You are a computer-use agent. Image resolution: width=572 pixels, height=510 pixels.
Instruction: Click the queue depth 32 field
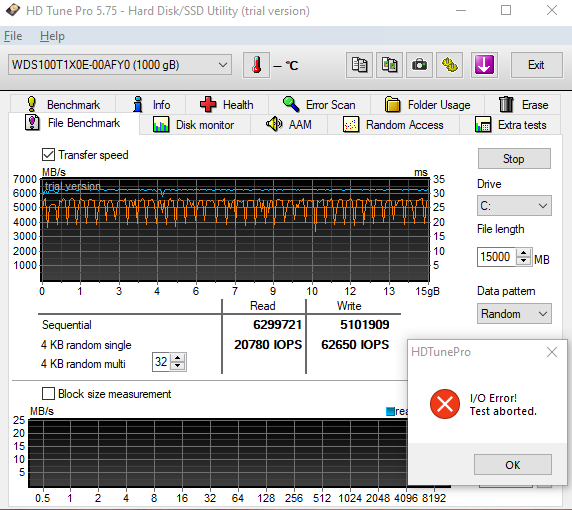tap(161, 362)
